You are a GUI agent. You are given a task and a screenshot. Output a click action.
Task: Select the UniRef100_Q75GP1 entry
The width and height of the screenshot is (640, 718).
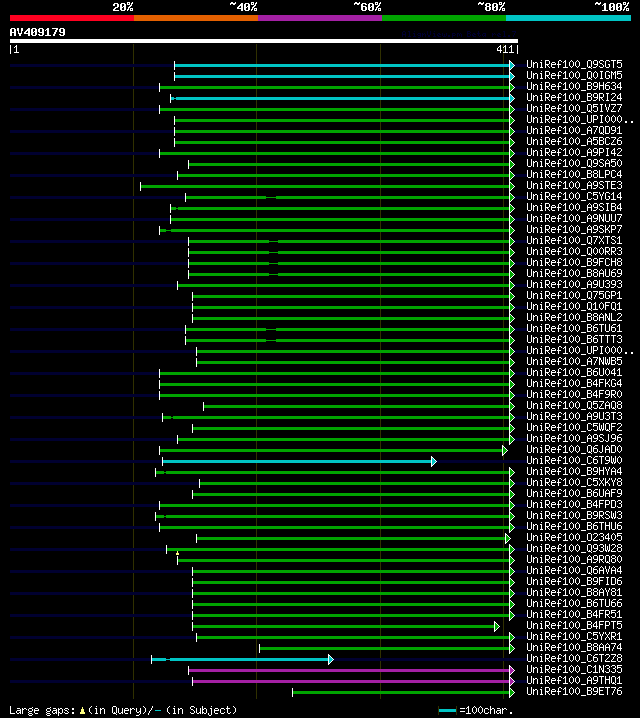[x=574, y=295]
